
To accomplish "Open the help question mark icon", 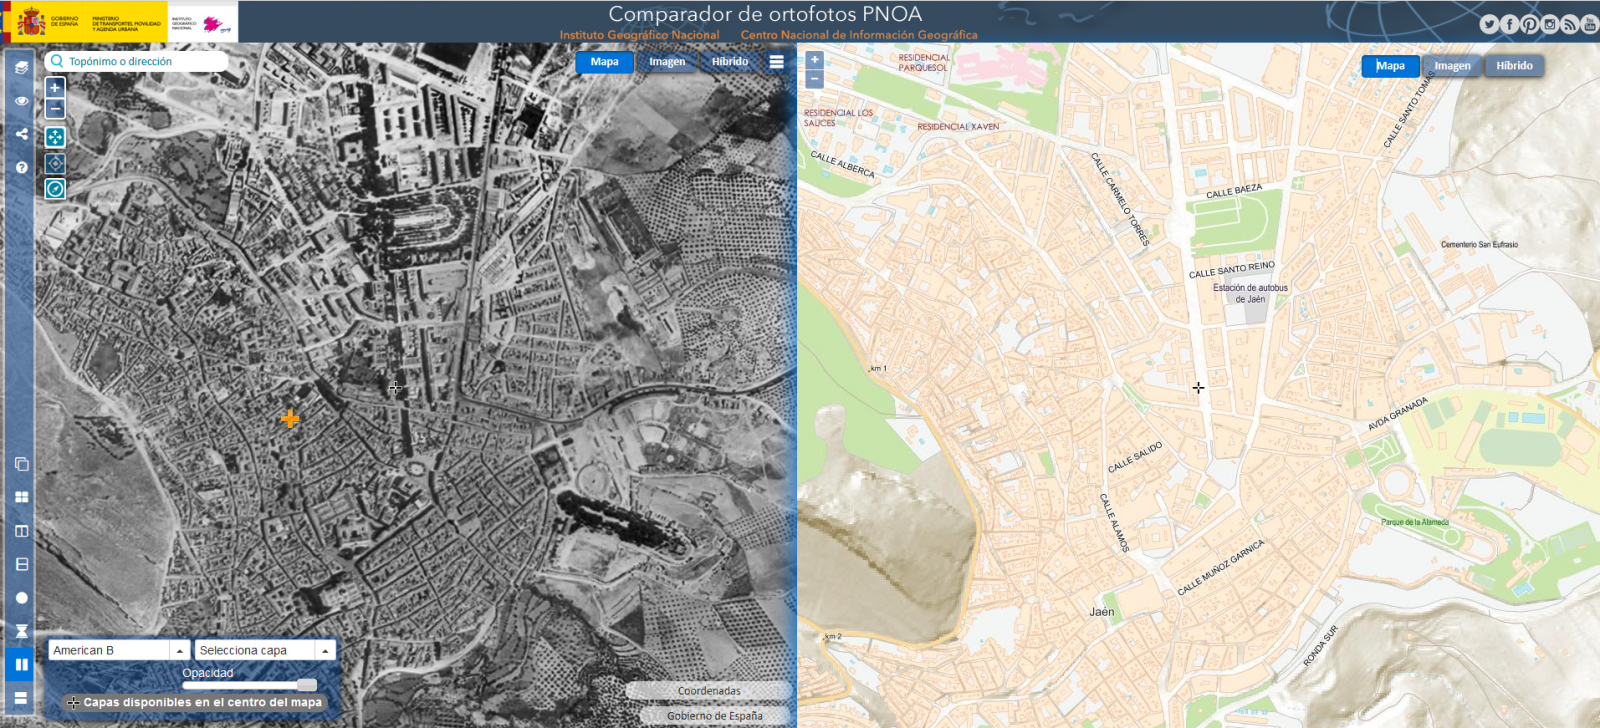I will coord(21,167).
